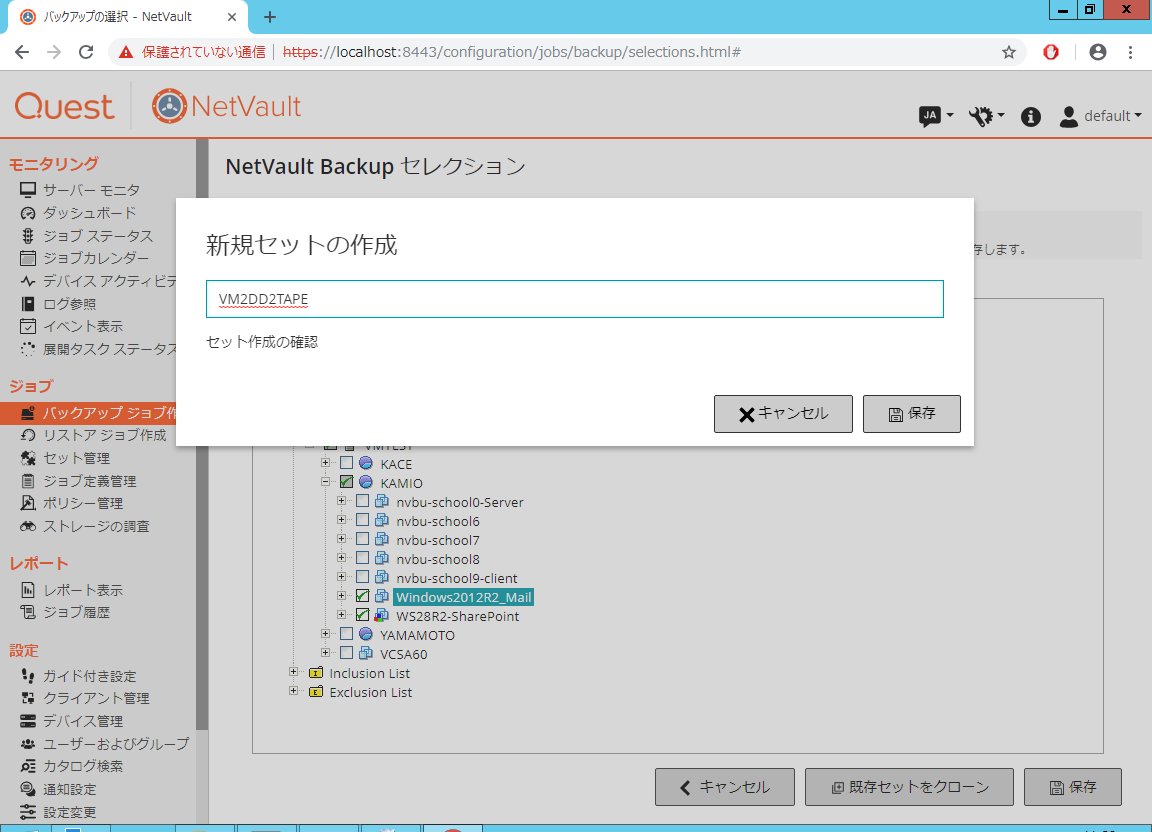The width and height of the screenshot is (1152, 832).
Task: Open a new browser tab
Action: point(270,17)
